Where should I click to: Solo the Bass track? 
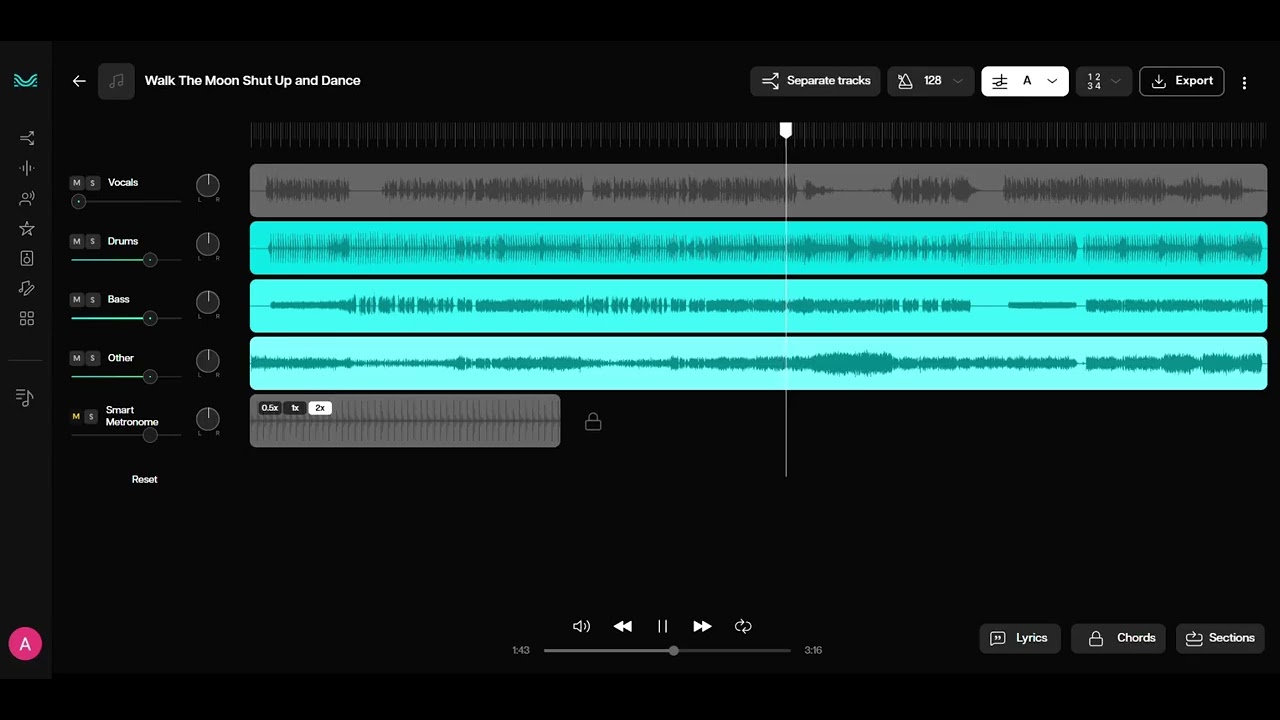click(93, 299)
